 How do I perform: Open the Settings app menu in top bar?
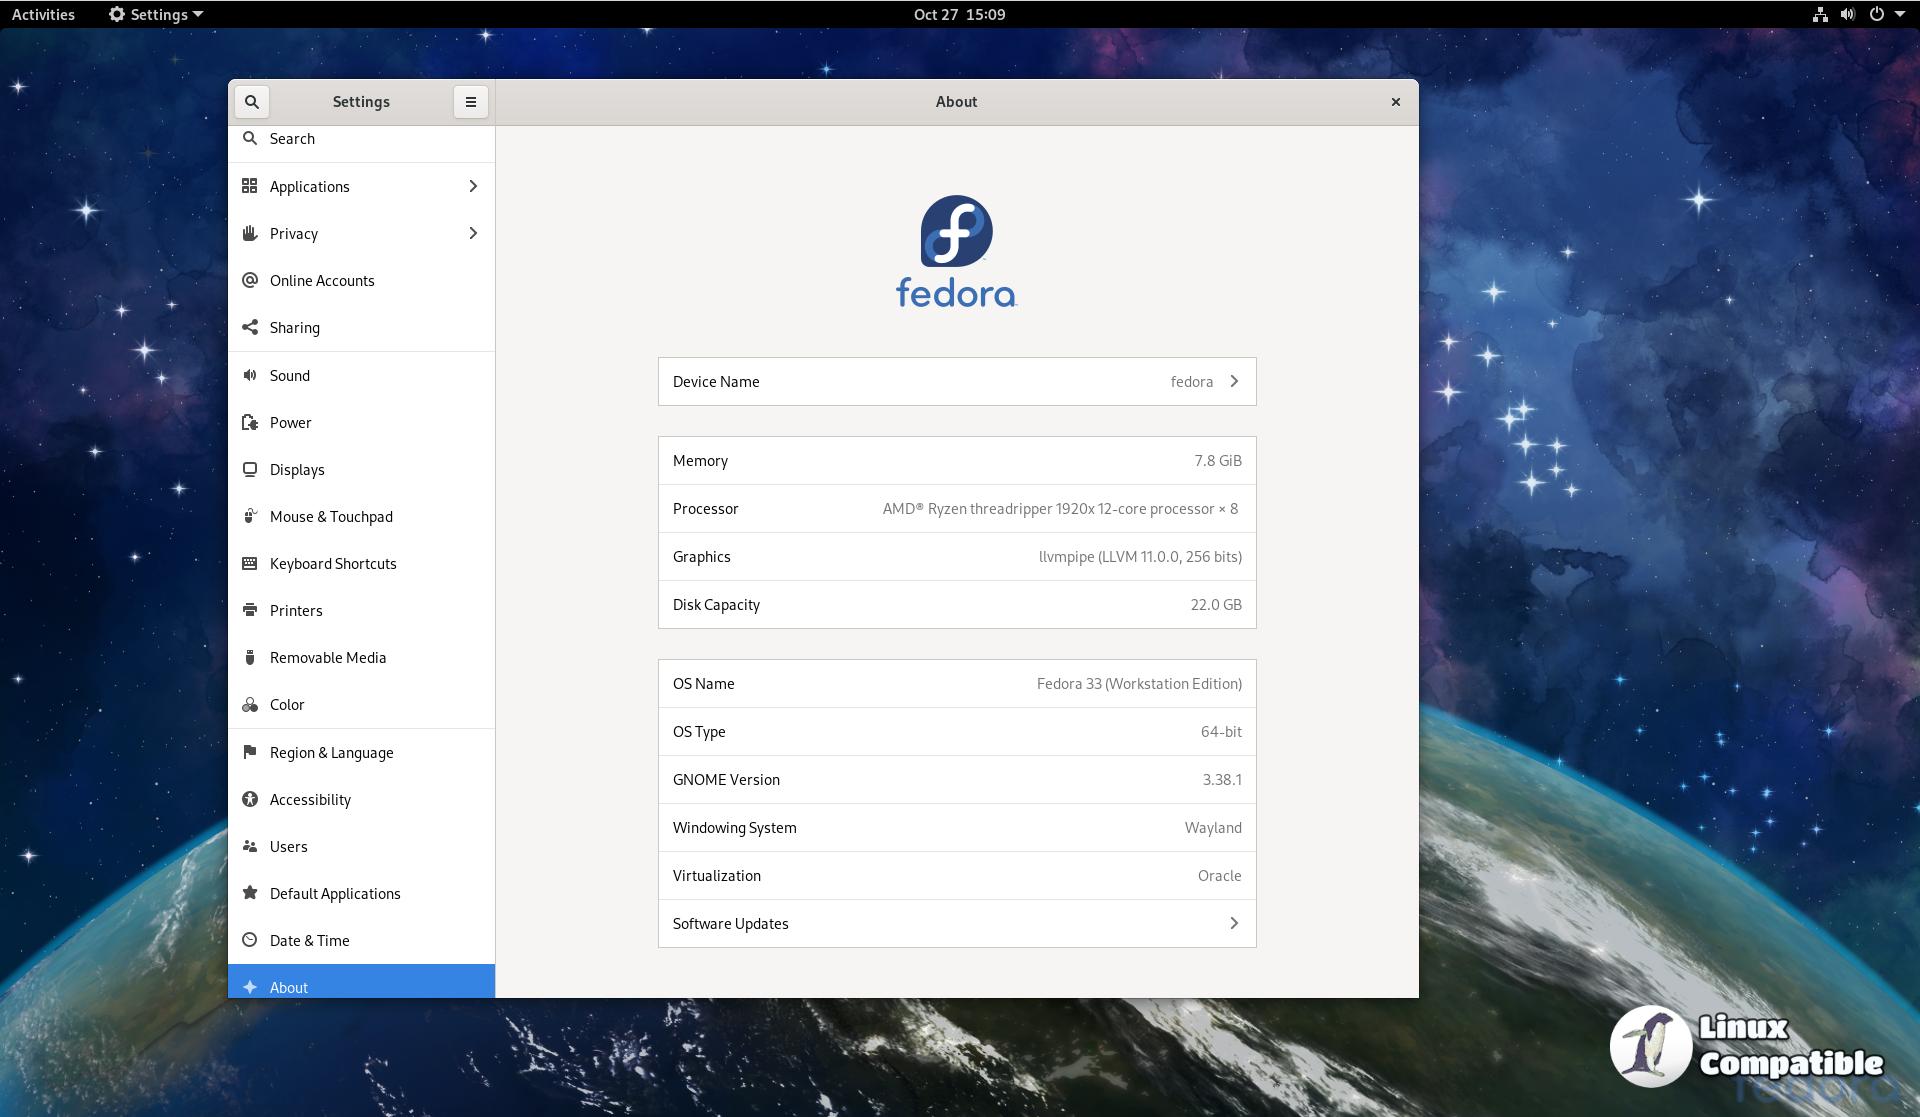(x=156, y=14)
